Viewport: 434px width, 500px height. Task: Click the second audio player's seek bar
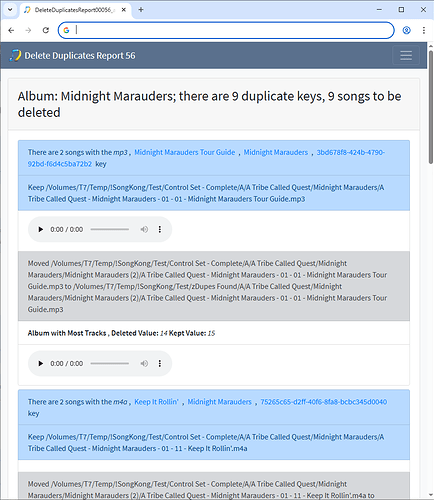coord(110,363)
